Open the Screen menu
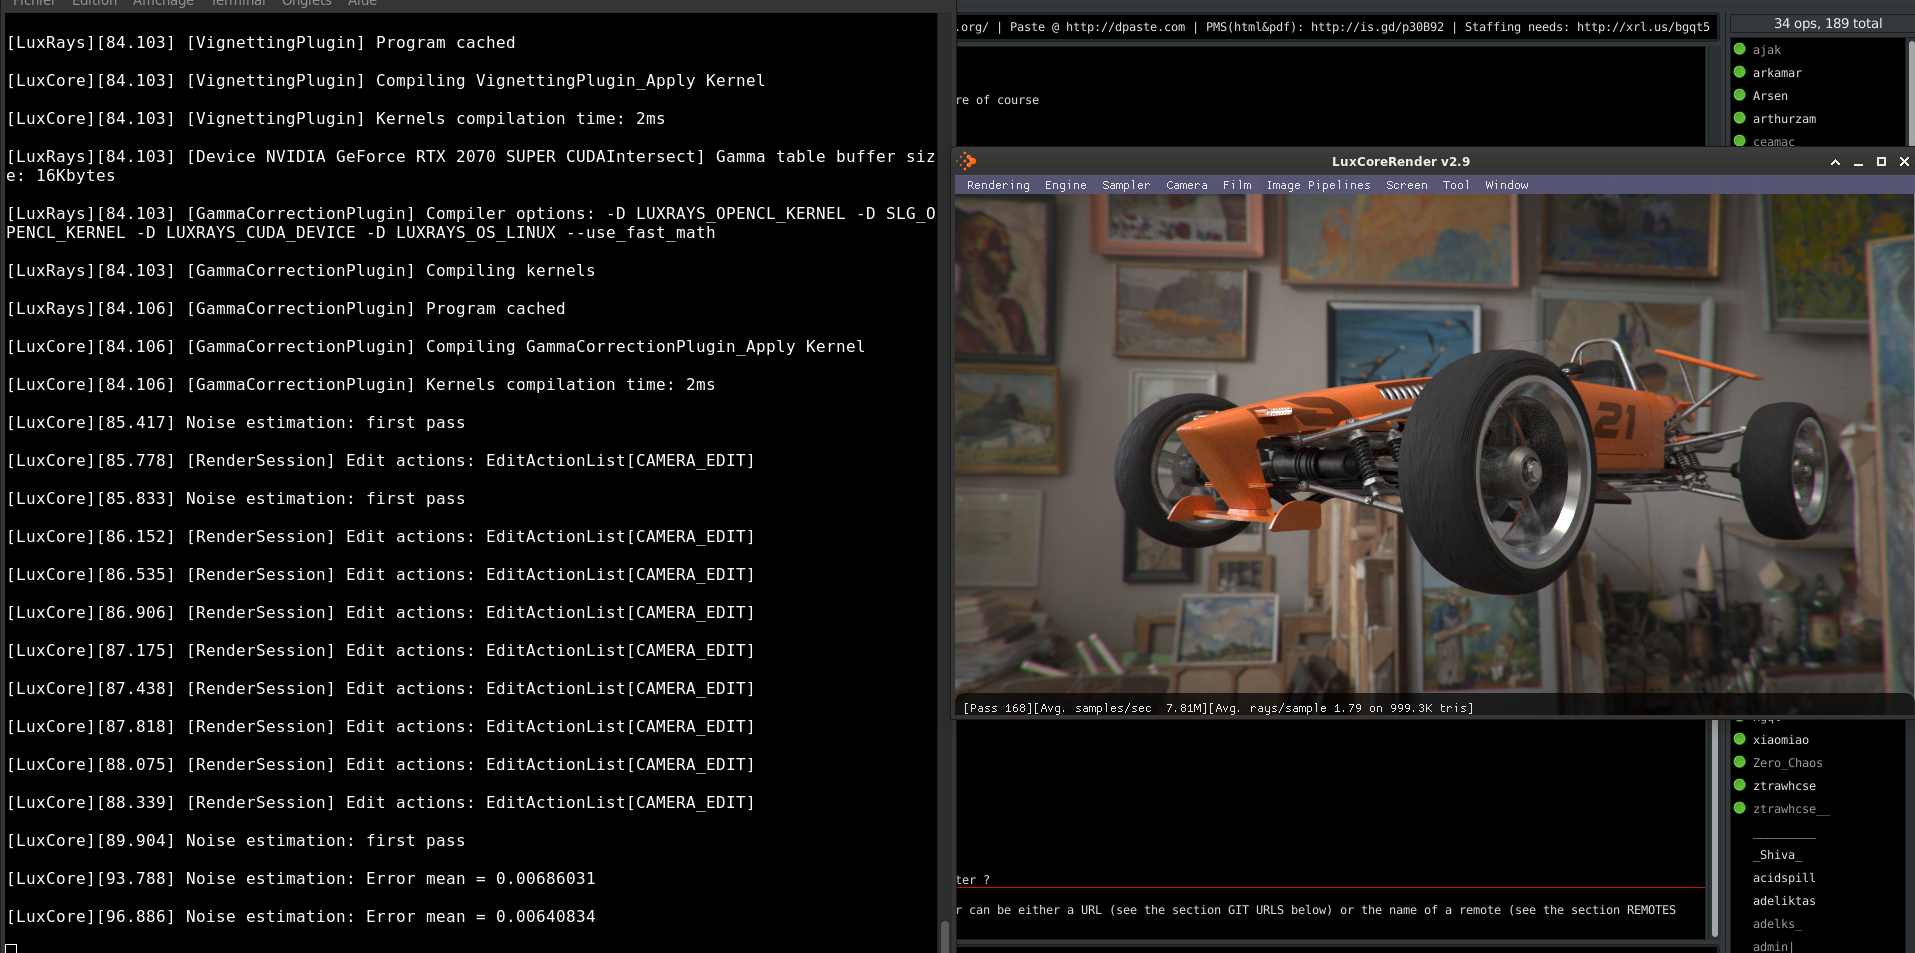 [x=1406, y=185]
